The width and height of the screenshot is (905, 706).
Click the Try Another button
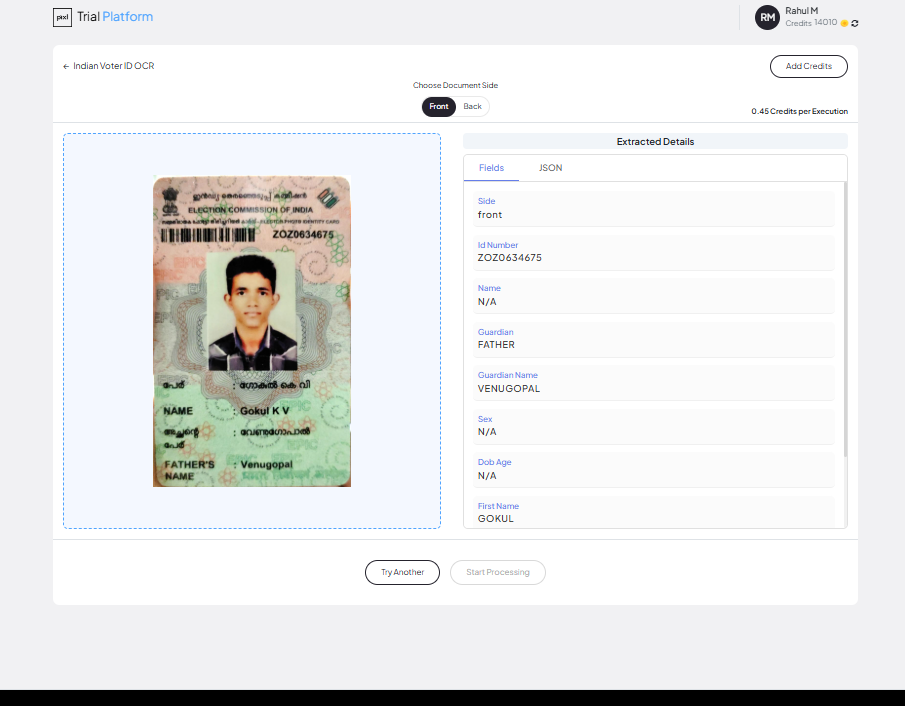402,572
